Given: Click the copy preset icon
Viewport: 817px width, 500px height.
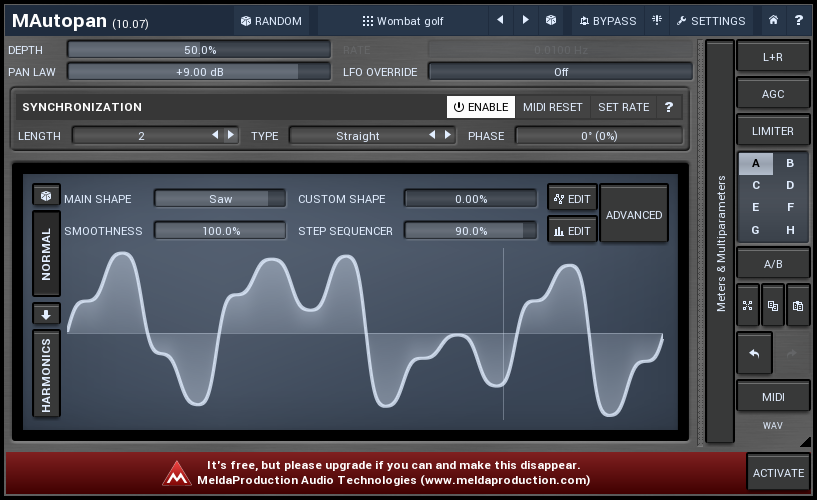Looking at the screenshot, I should (x=773, y=306).
